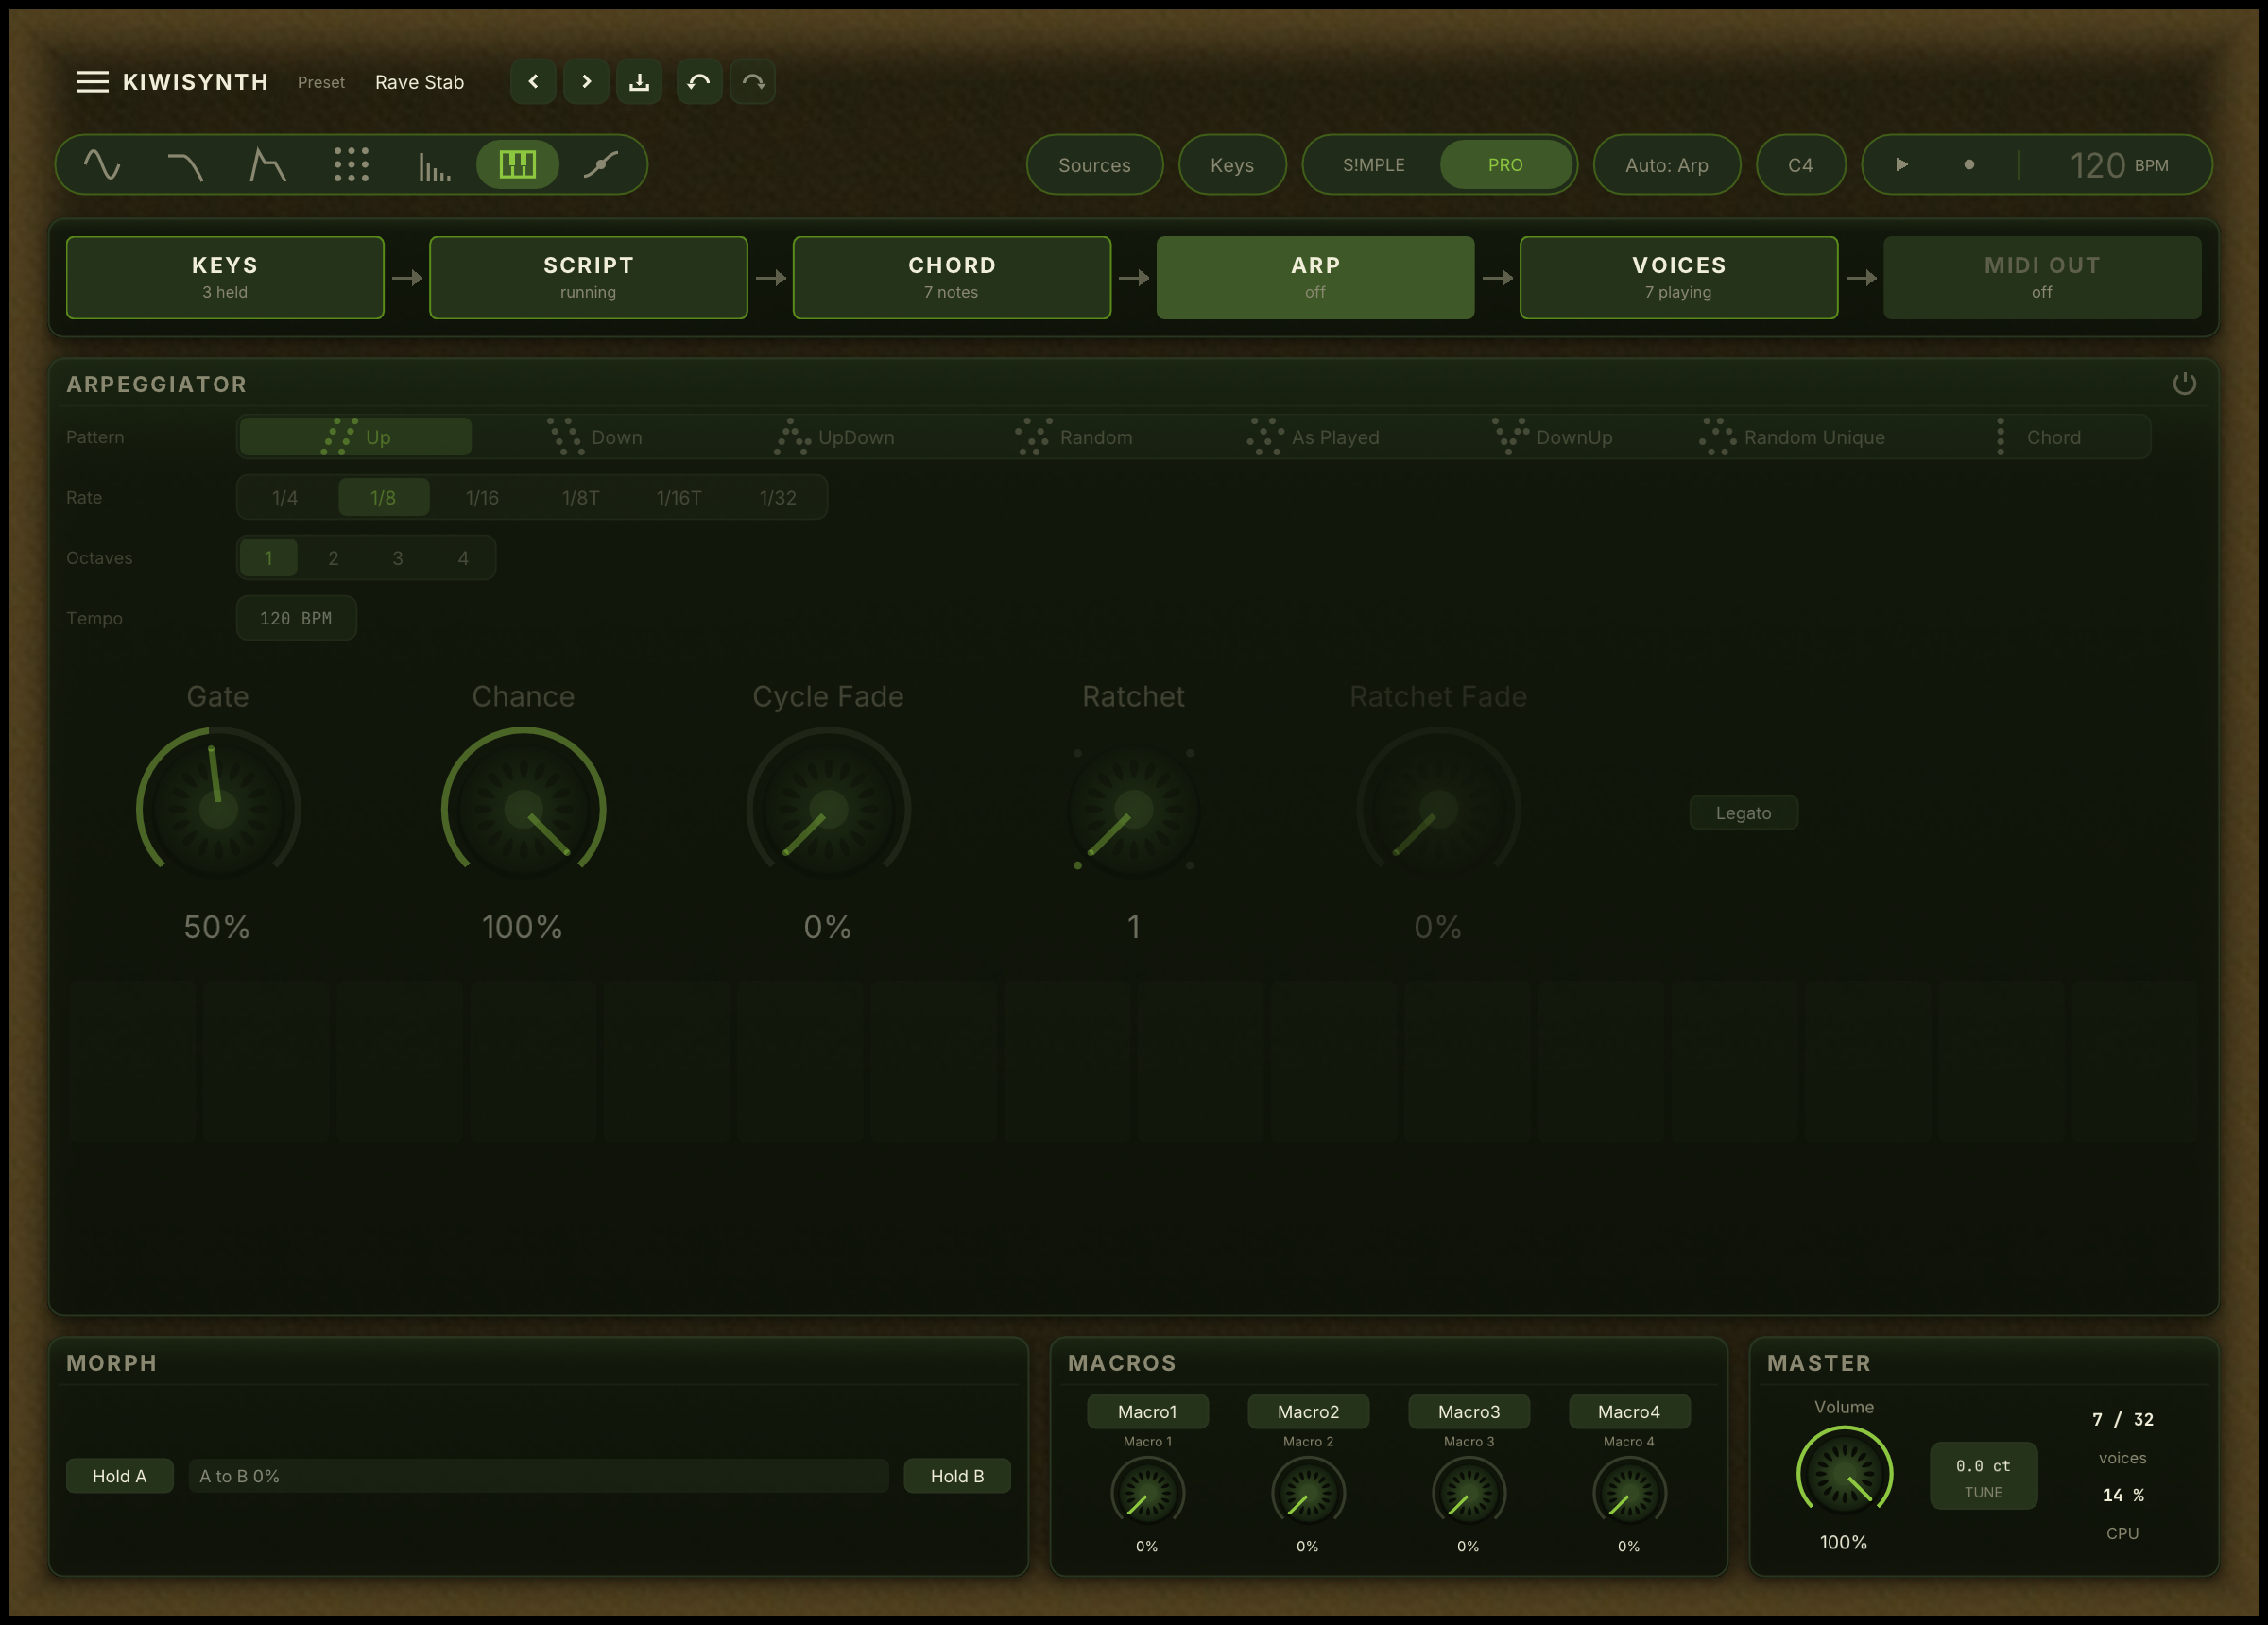Select the KEYS stage tab
Screen dimensions: 2268x1625
point(225,277)
